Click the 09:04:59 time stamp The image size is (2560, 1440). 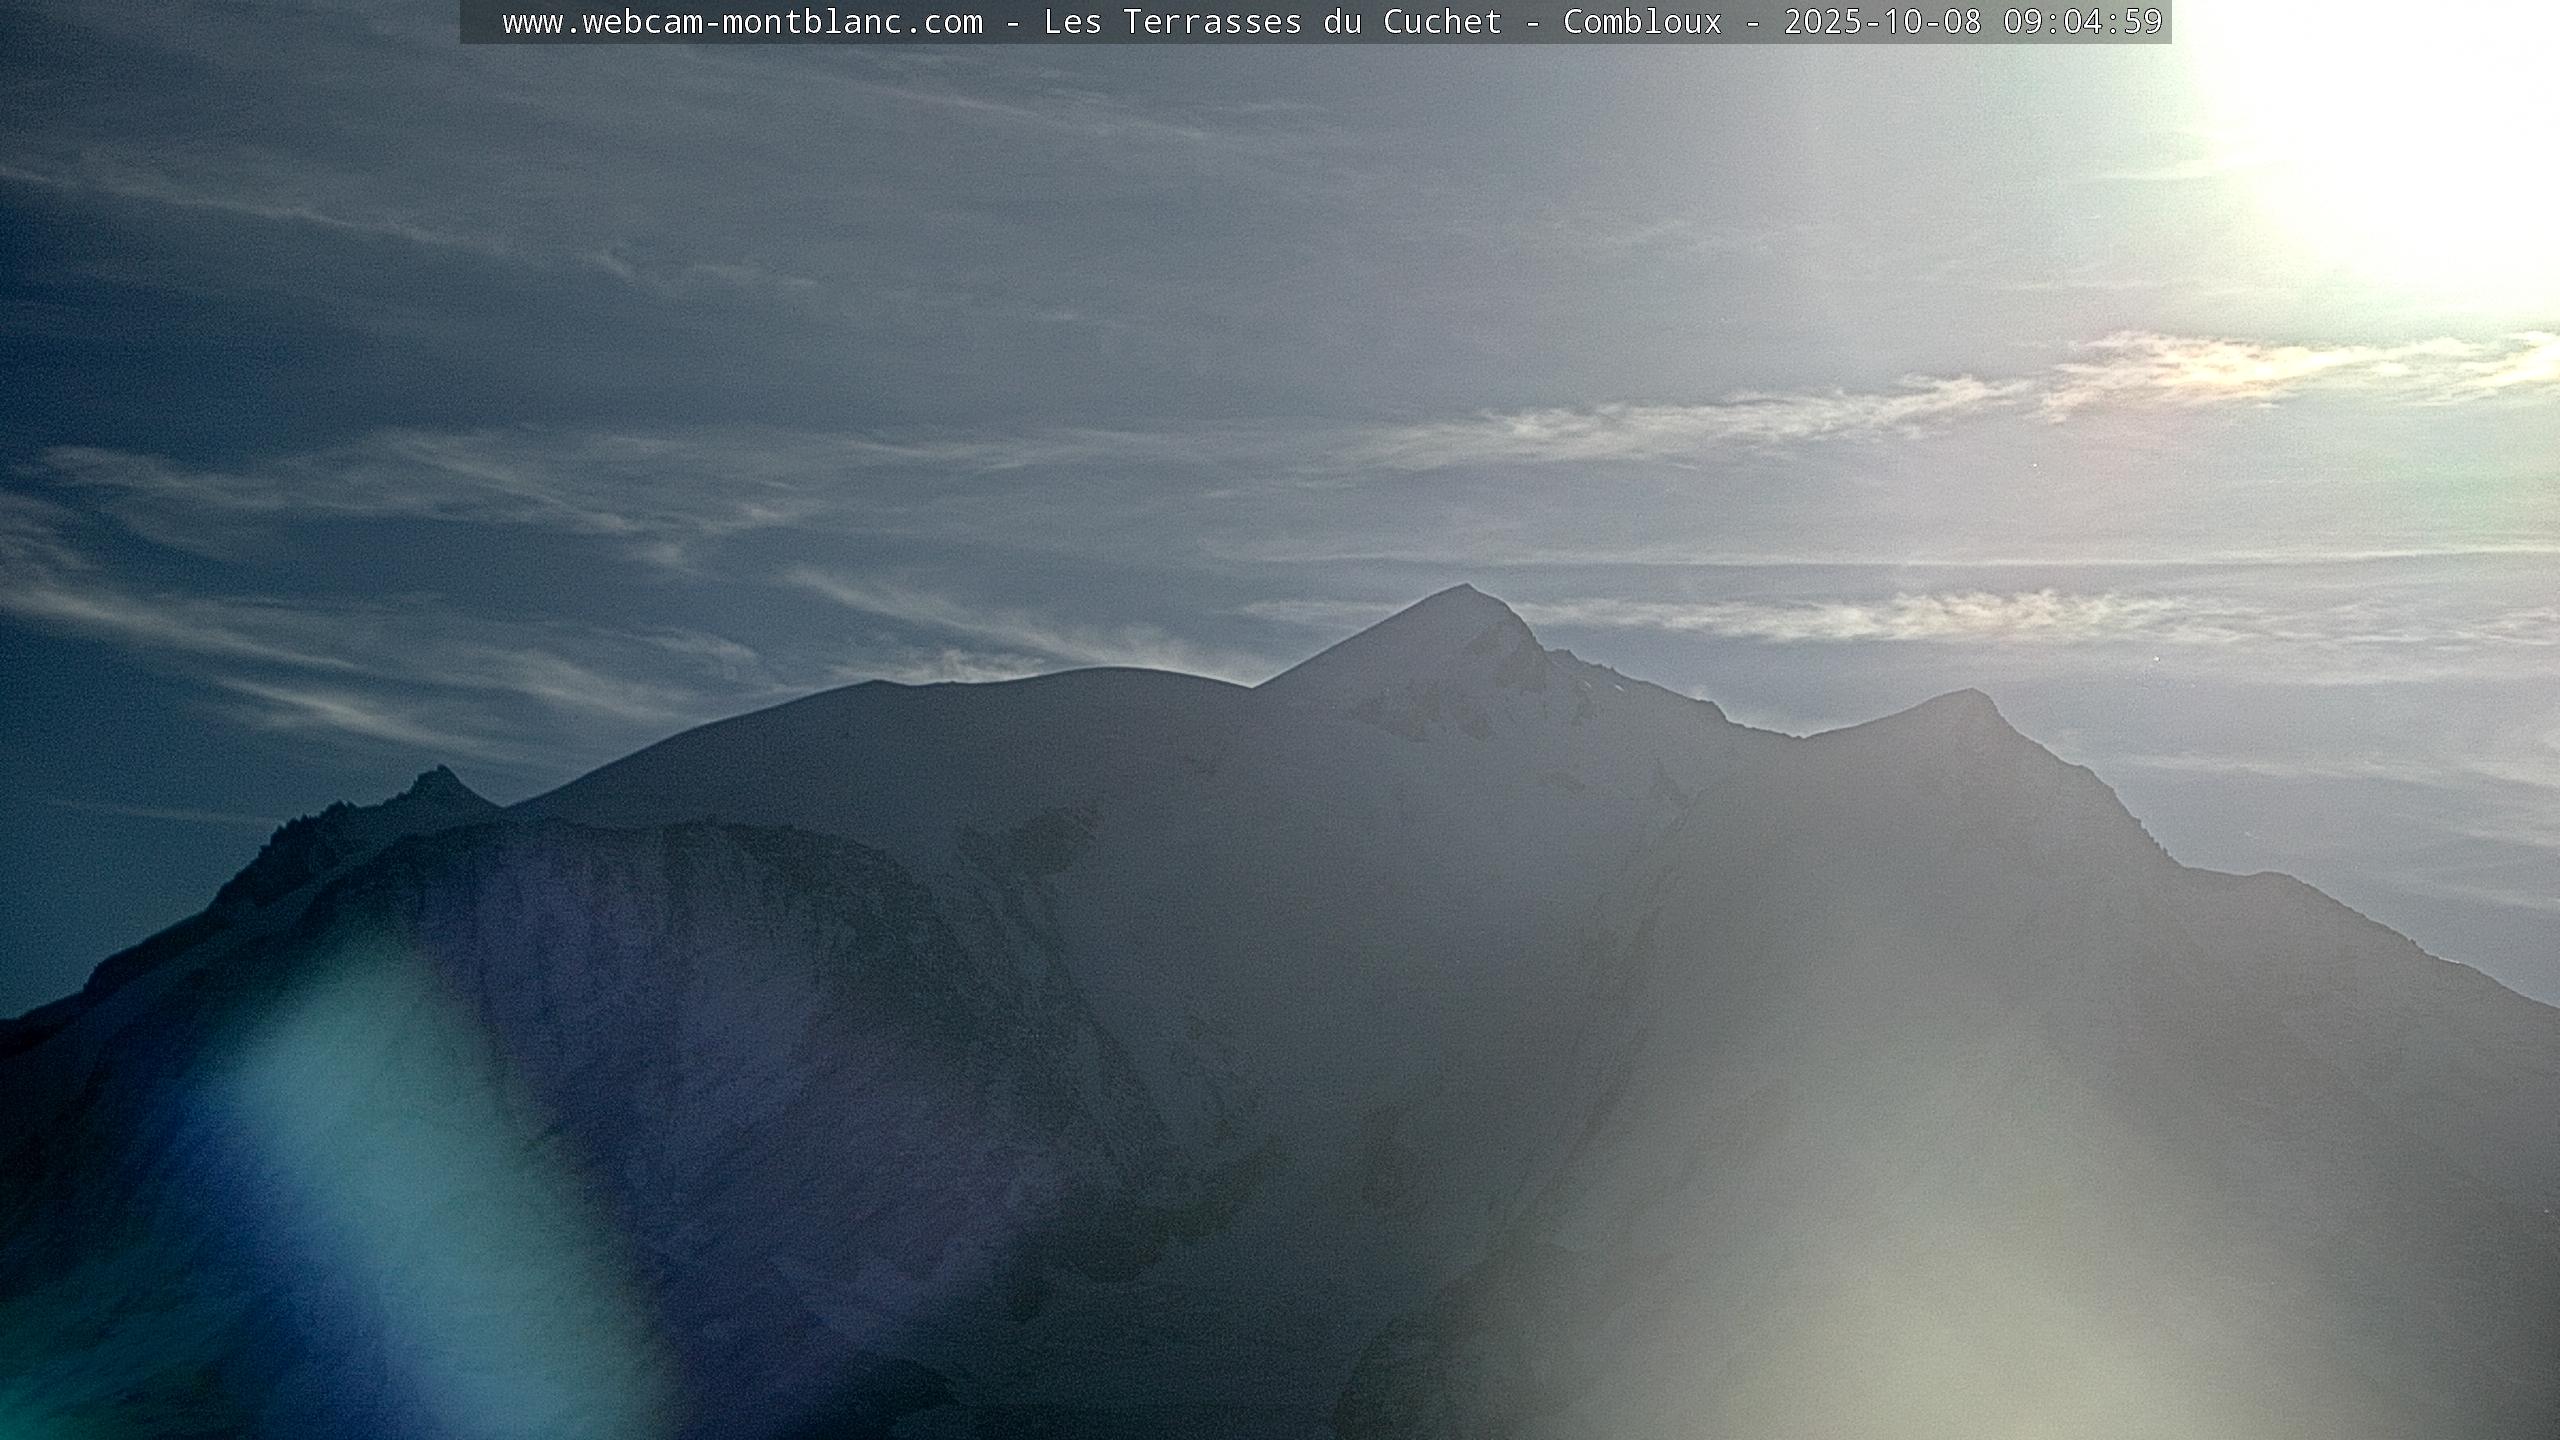pos(2082,22)
